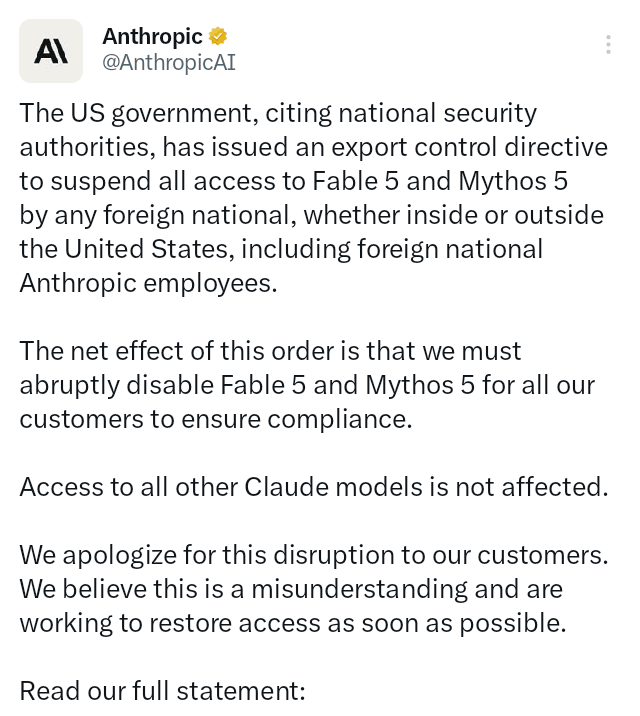Click the Anthropic display name
The height and width of the screenshot is (716, 640).
pos(152,37)
